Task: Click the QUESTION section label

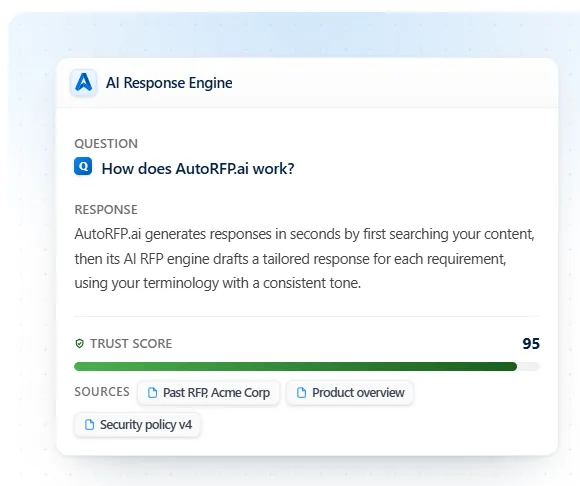Action: tap(106, 144)
